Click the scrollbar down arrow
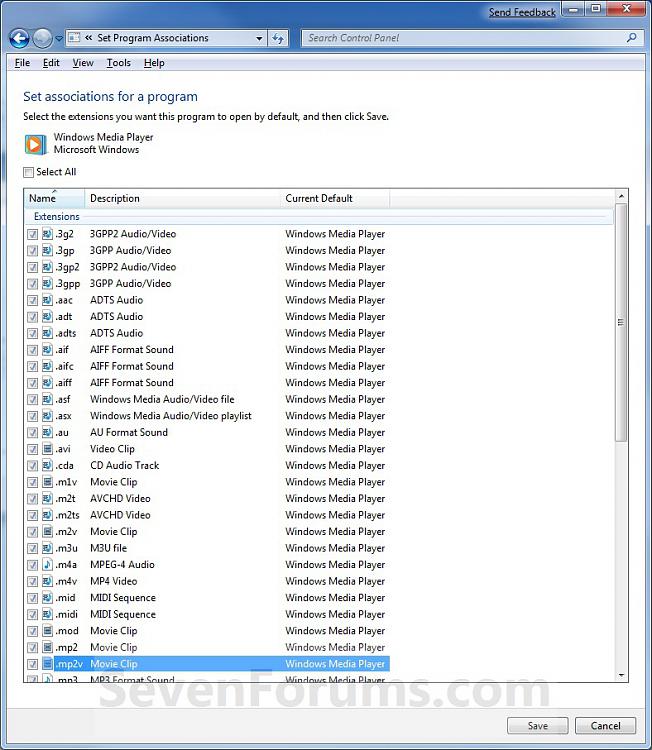Viewport: 652px width, 750px height. tap(621, 675)
